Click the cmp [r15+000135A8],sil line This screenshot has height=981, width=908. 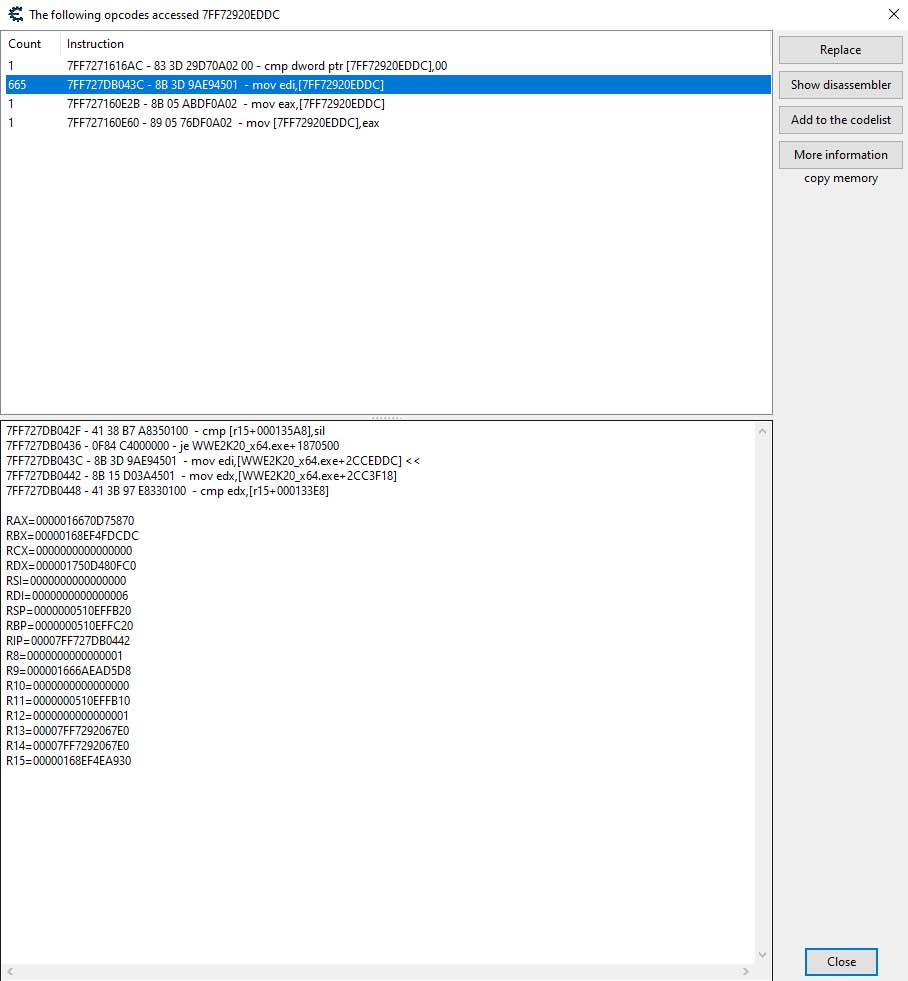(x=166, y=431)
